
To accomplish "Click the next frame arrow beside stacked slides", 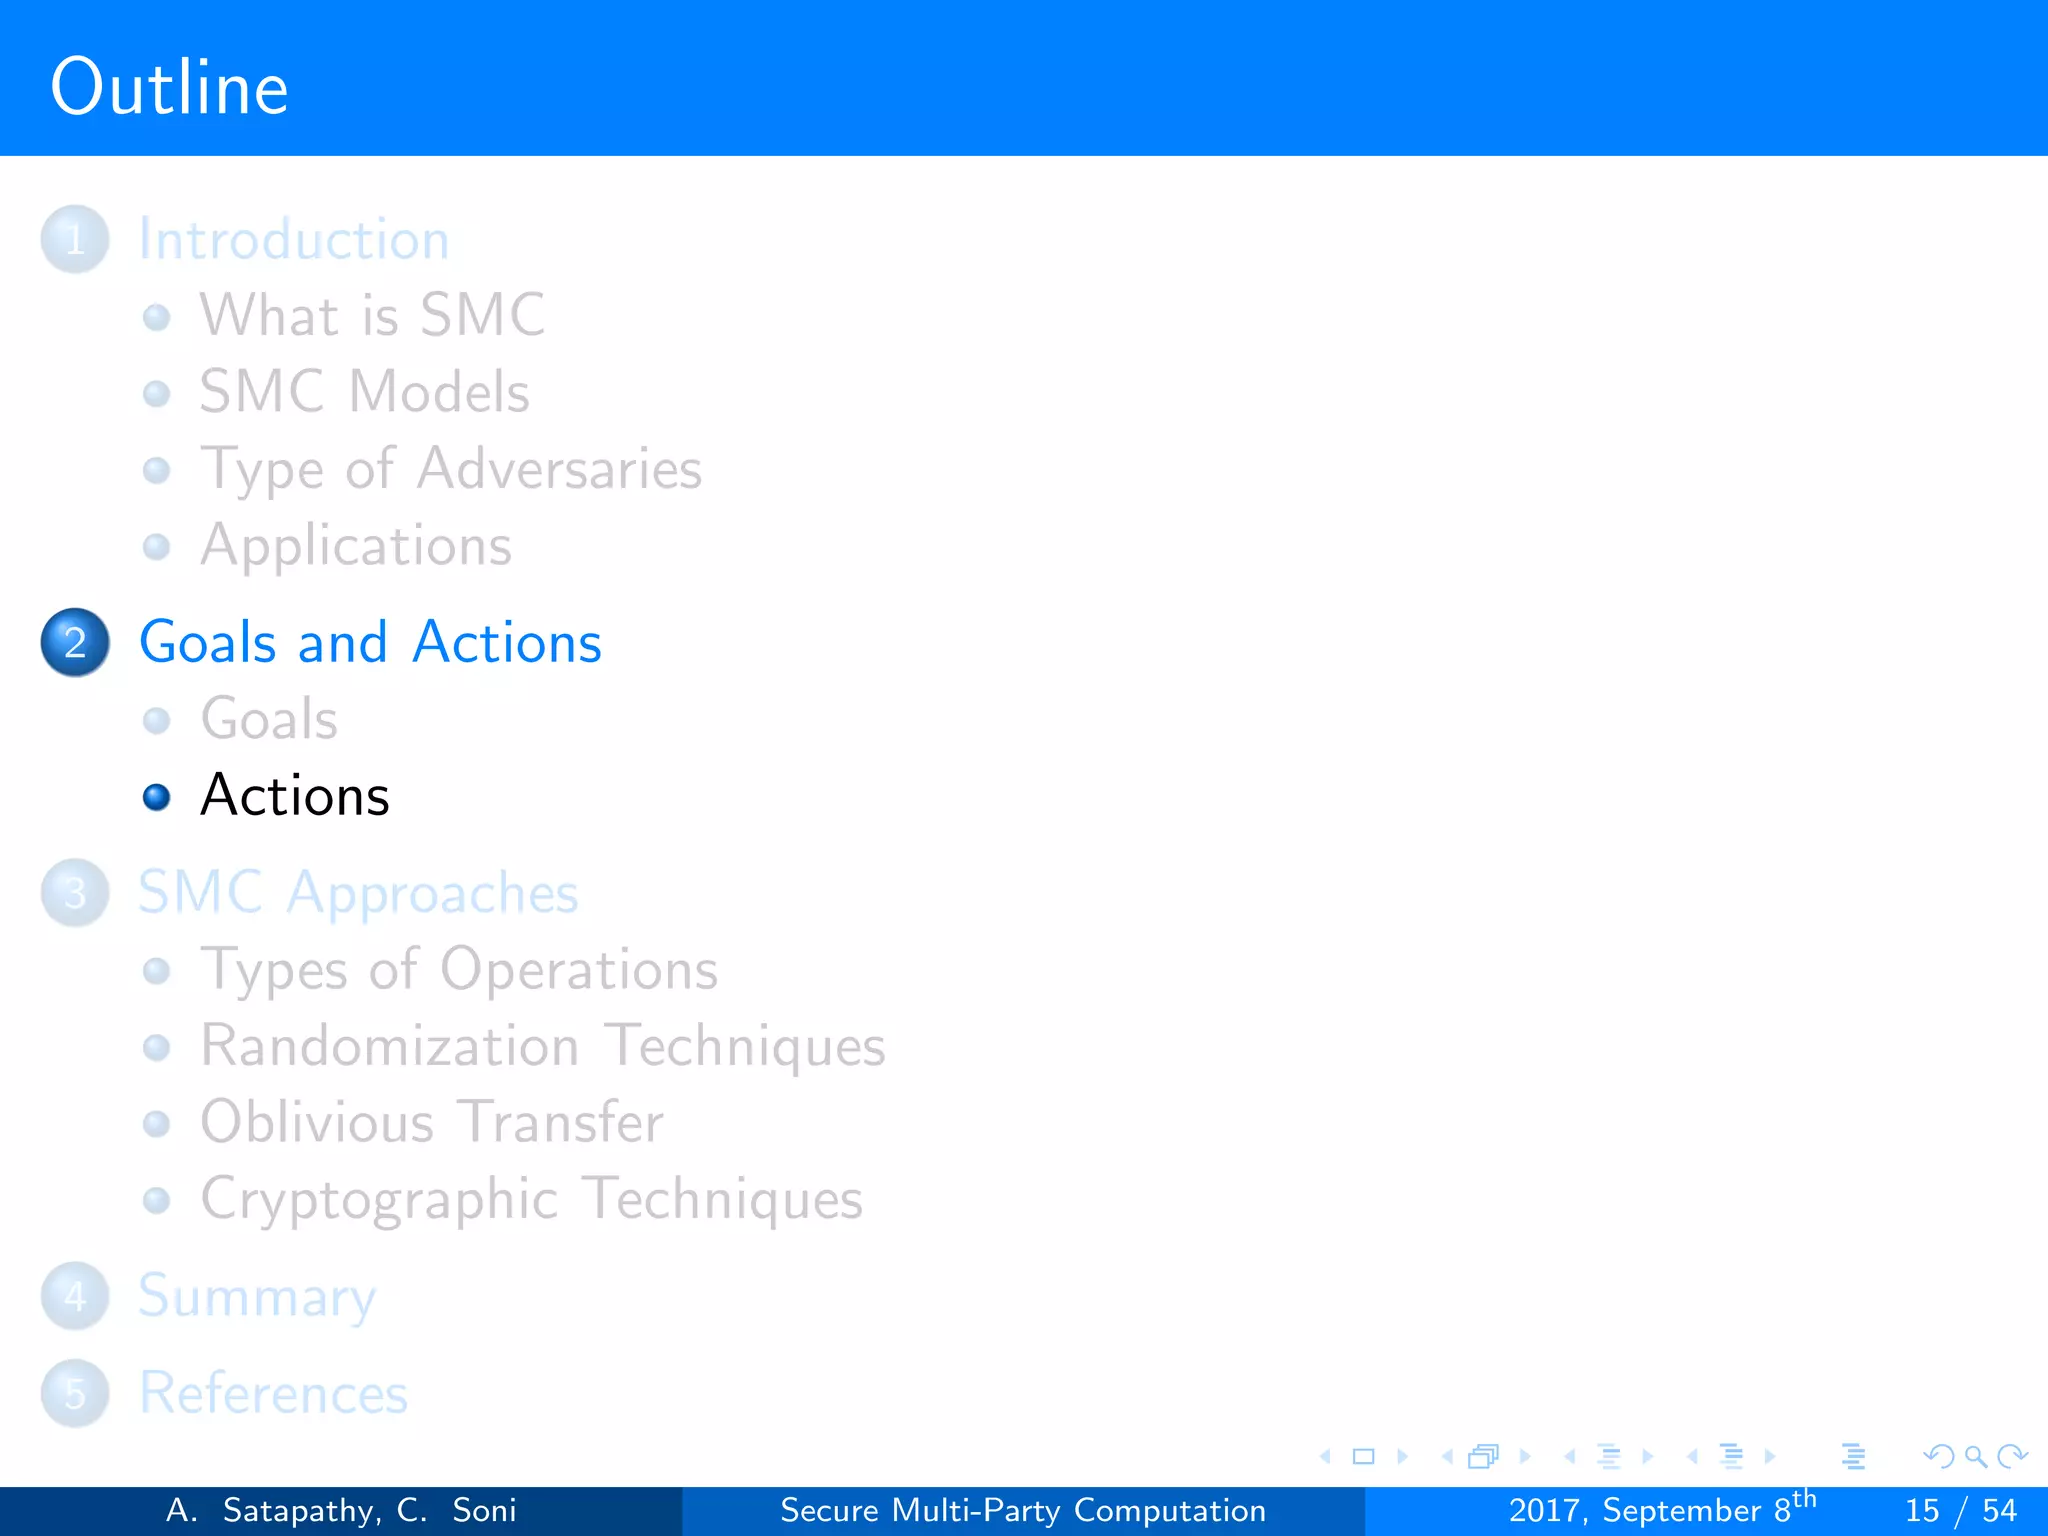I will [x=1525, y=1457].
